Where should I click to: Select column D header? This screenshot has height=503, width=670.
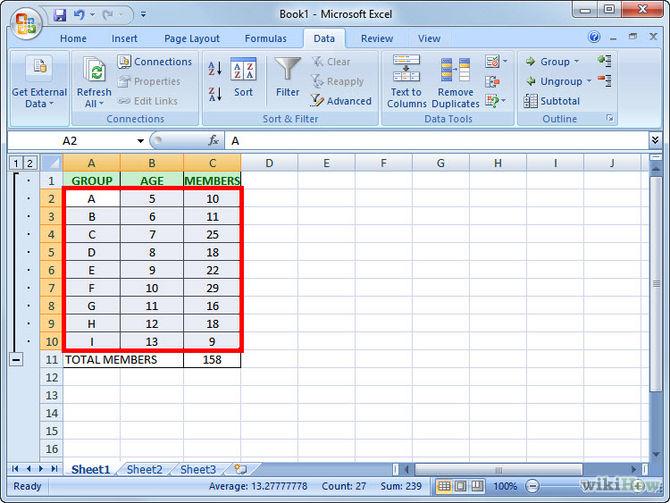click(269, 163)
